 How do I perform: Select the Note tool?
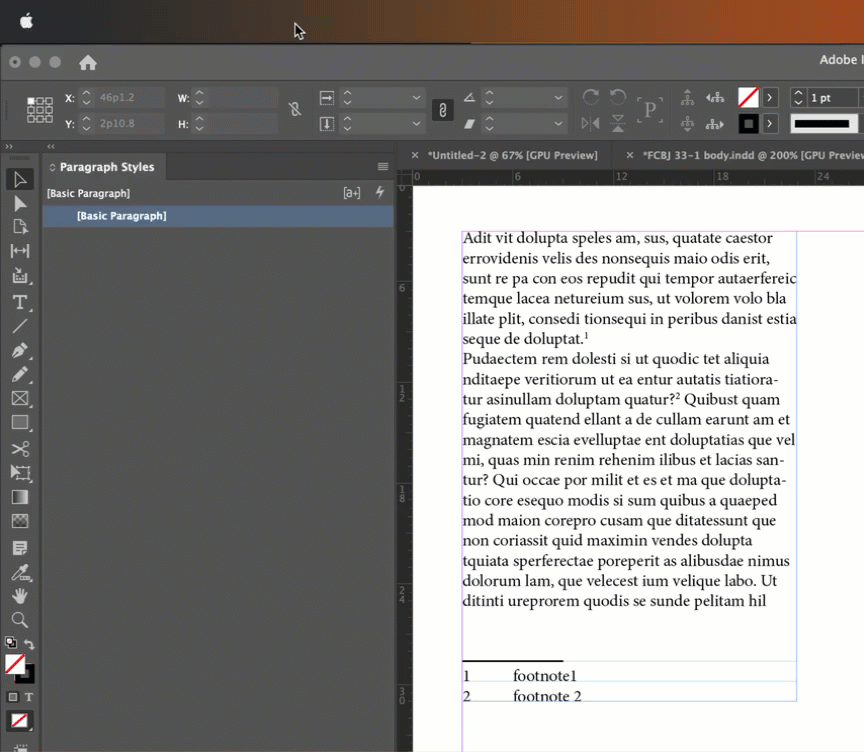(20, 548)
